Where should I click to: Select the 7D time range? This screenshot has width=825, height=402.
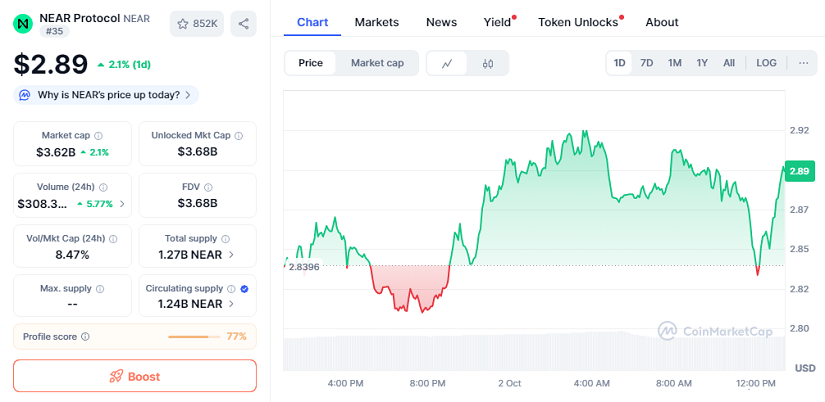click(x=647, y=63)
